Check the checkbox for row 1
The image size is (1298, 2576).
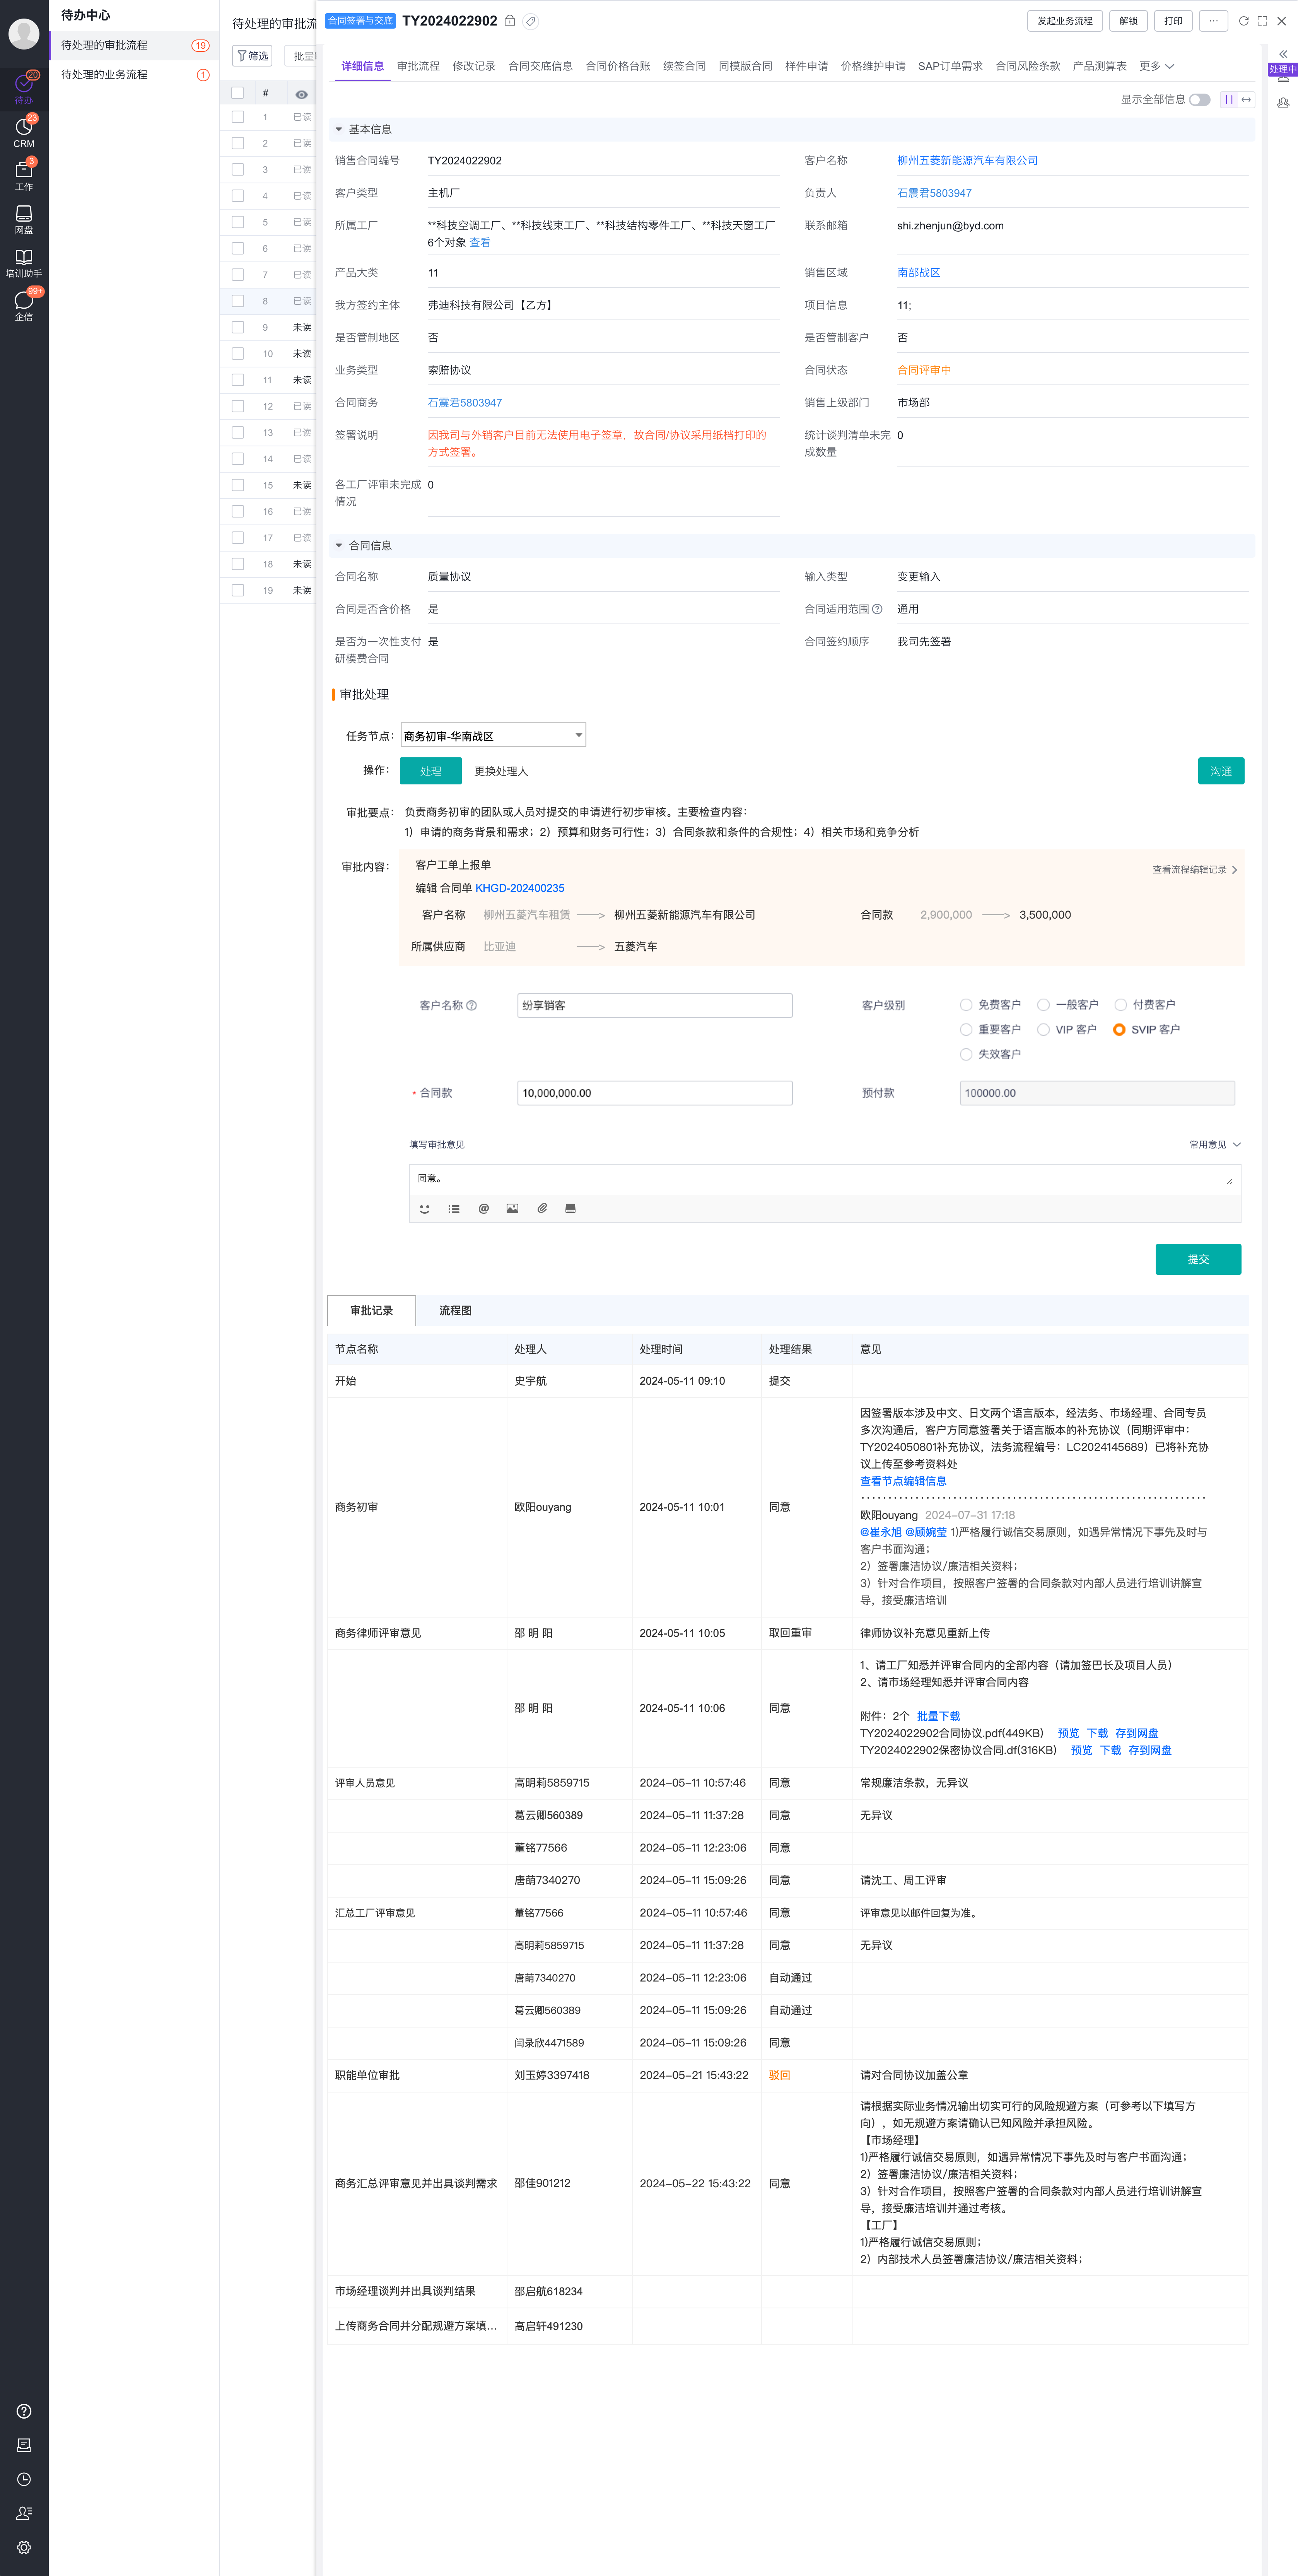click(238, 117)
